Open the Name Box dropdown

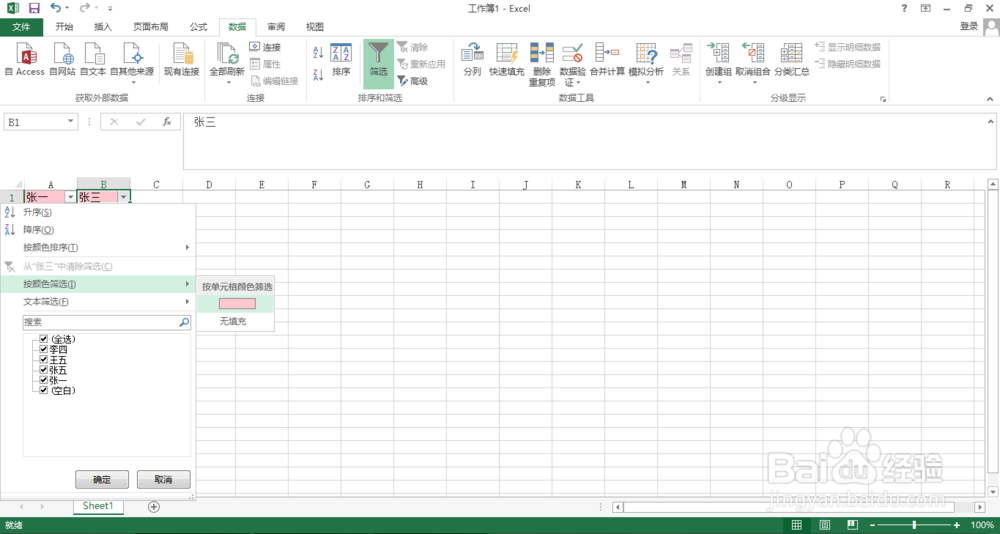tap(71, 121)
